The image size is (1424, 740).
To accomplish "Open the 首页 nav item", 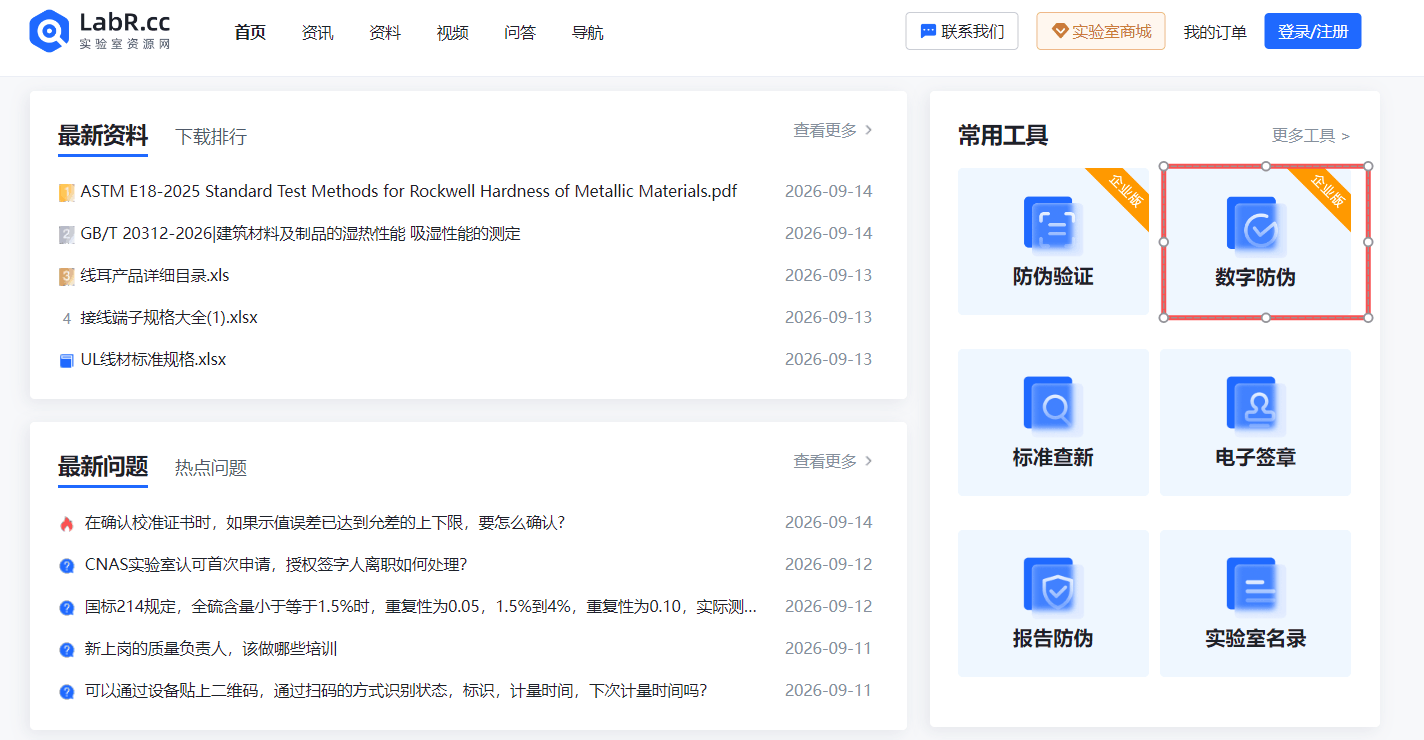I will click(250, 32).
